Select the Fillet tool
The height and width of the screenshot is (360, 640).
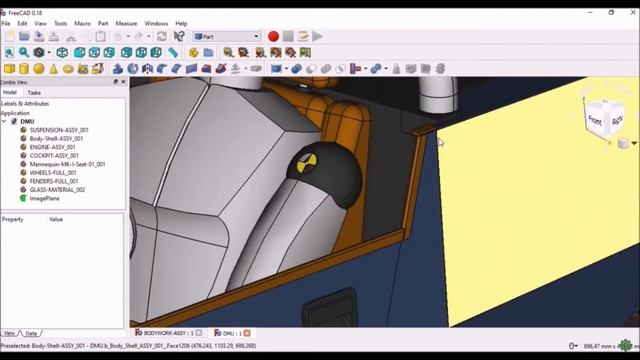coord(162,69)
